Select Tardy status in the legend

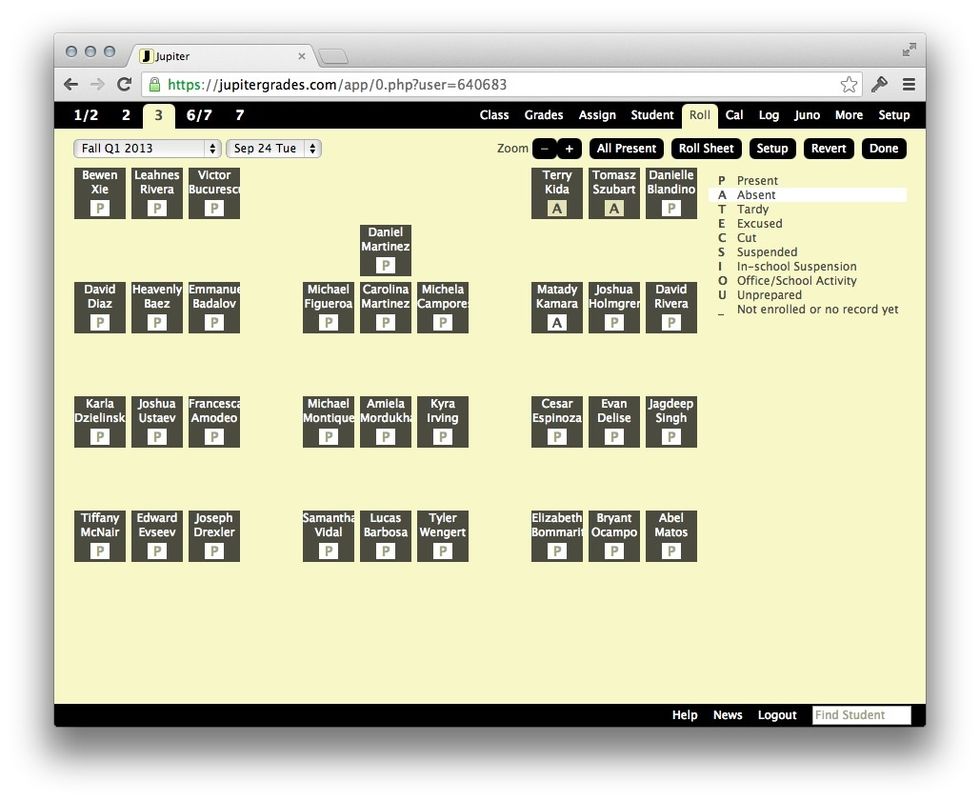tap(752, 210)
